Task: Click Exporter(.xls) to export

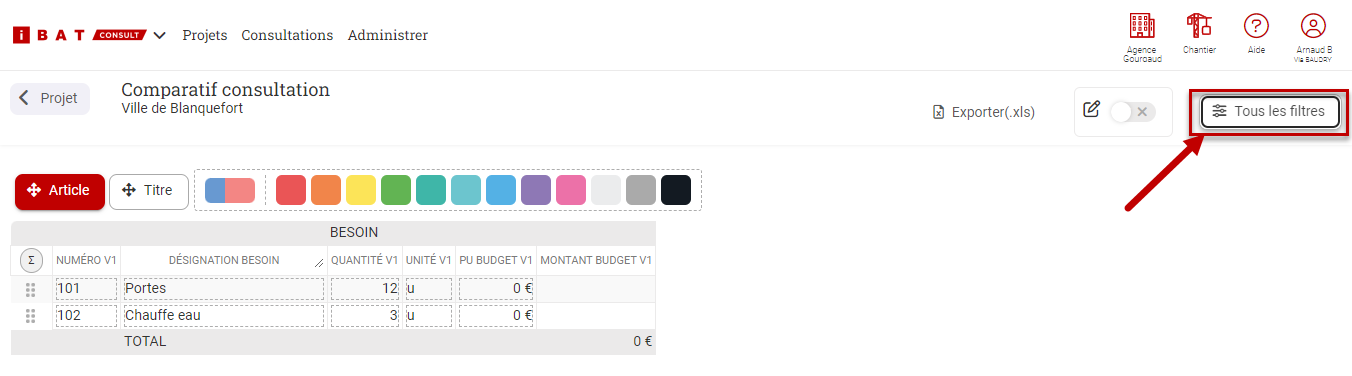Action: click(984, 112)
